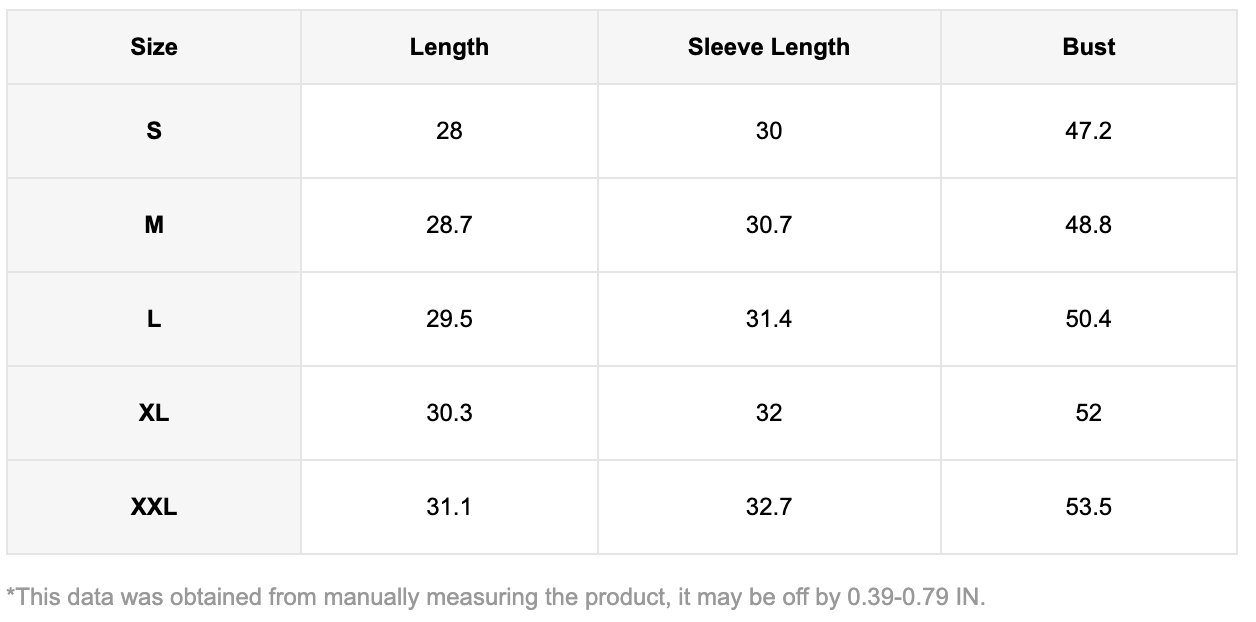This screenshot has width=1256, height=622.
Task: Click the 32.7 sleeve length for XXL
Action: coord(768,507)
